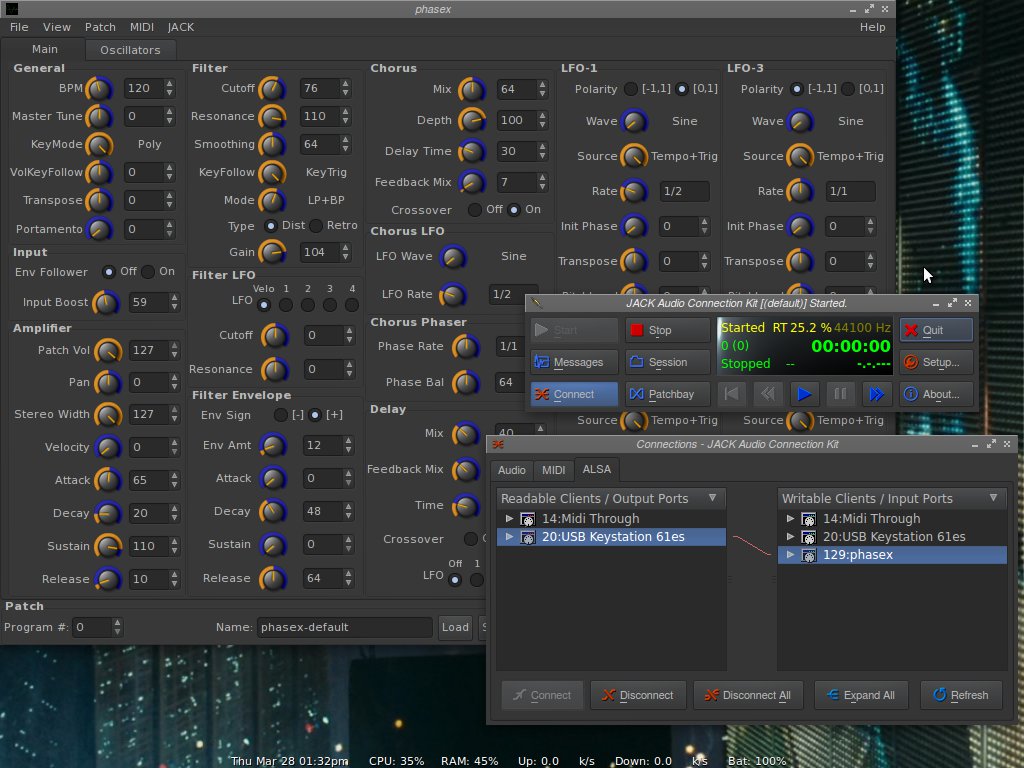1024x768 pixels.
Task: Set Chorus Crossover to Off
Action: pyautogui.click(x=475, y=210)
